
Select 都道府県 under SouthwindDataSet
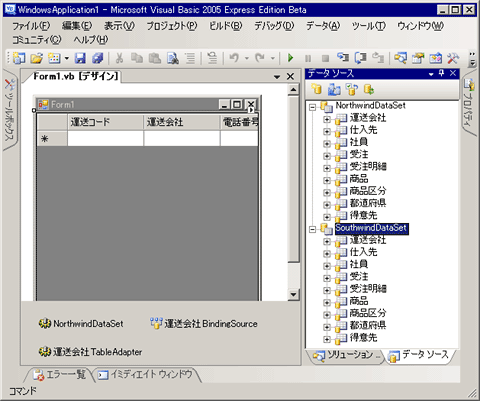click(368, 325)
